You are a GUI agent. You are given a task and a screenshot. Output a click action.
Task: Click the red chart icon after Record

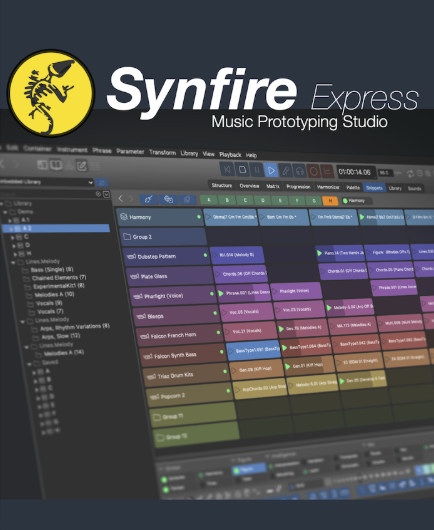(327, 172)
